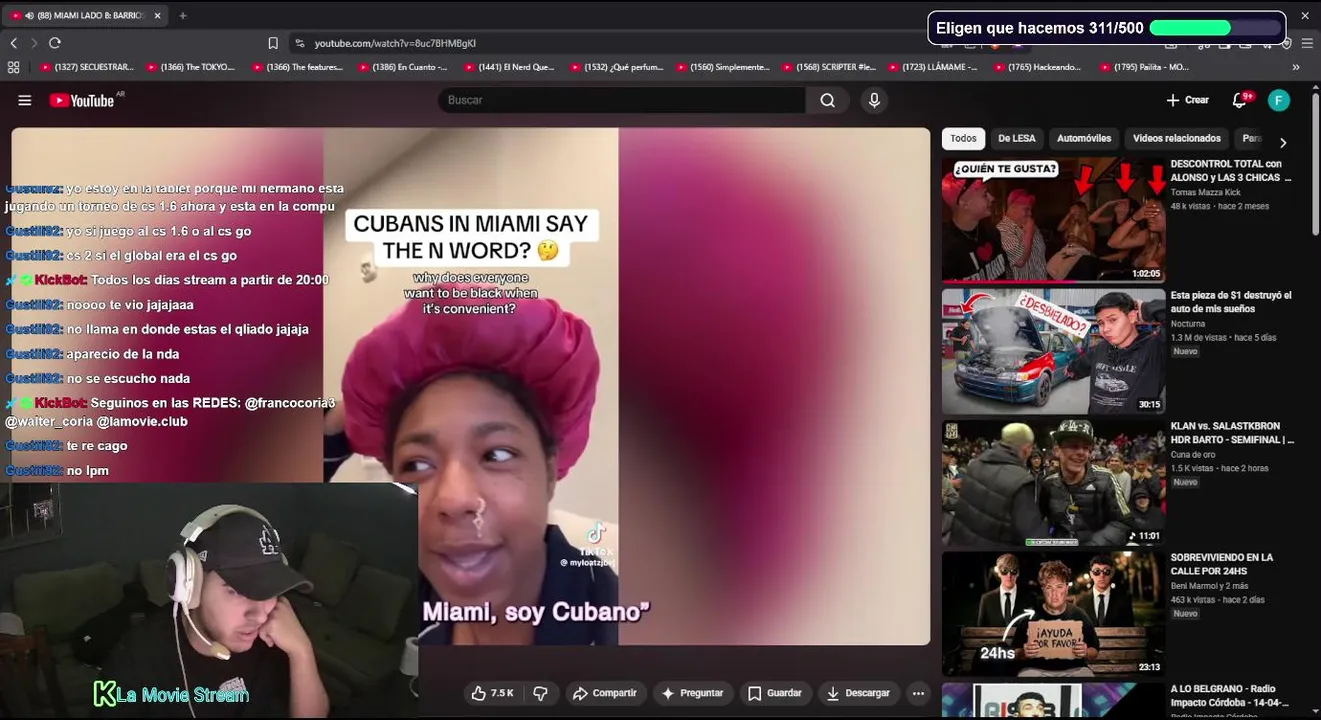Viewport: 1321px width, 720px height.
Task: Open bookmark '(1327) SECUESTRAR...'
Action: point(85,67)
